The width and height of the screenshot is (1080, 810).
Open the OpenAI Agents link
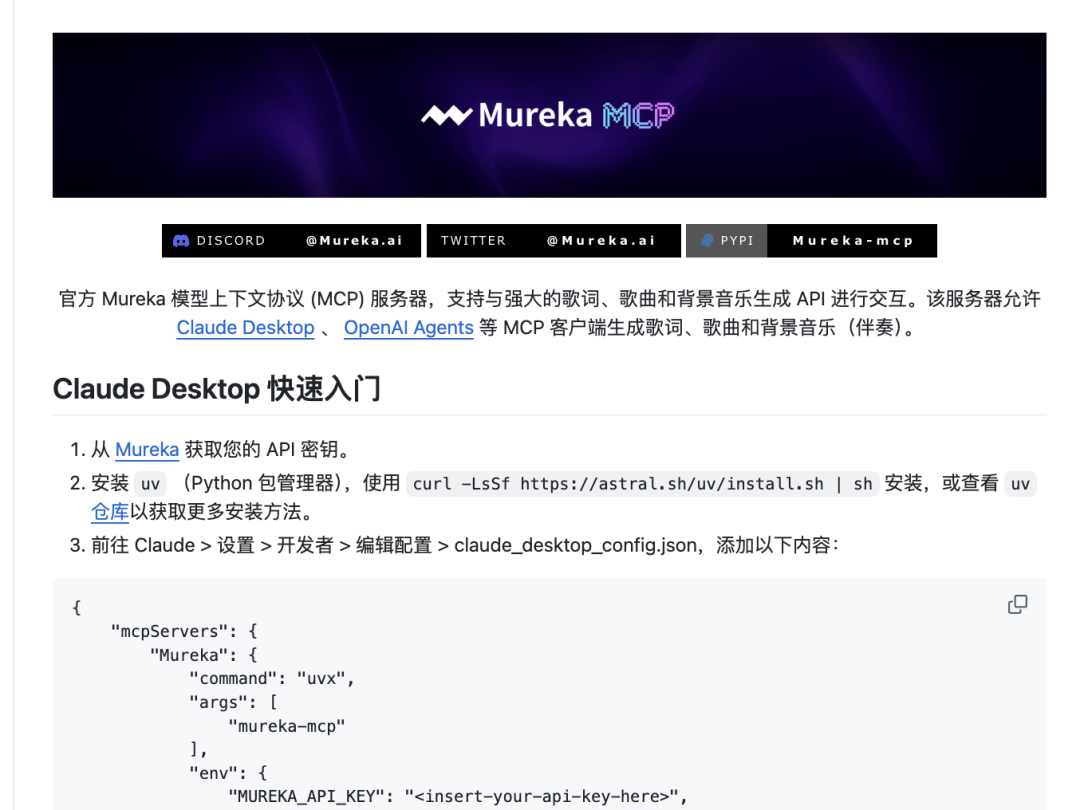(408, 327)
